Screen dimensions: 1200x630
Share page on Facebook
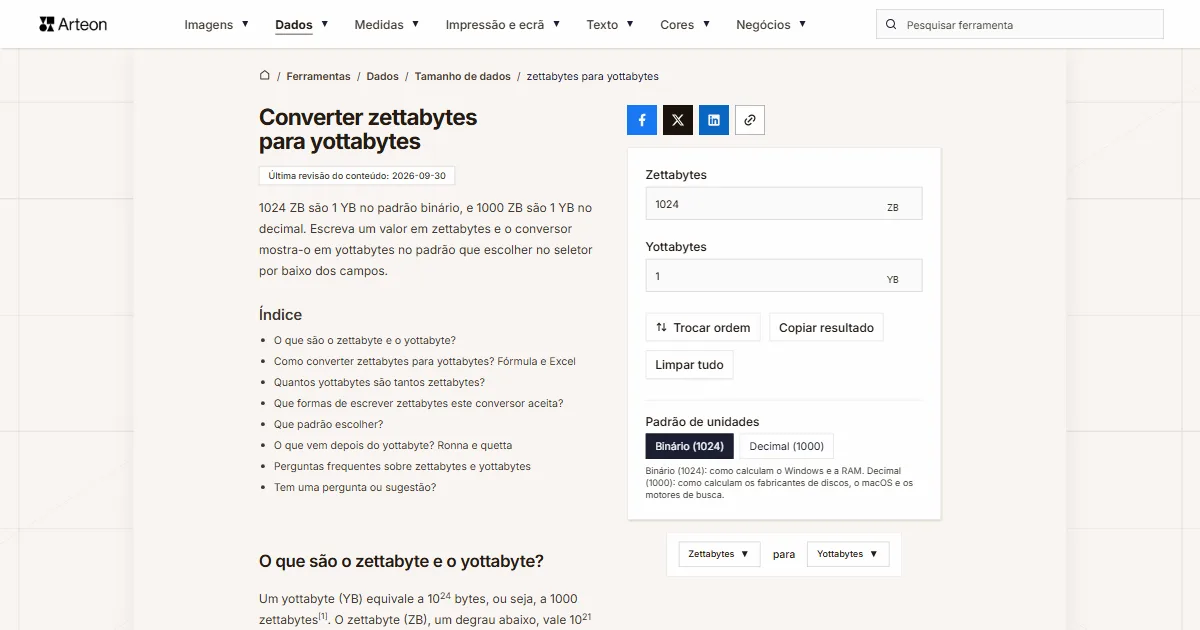[x=642, y=120]
